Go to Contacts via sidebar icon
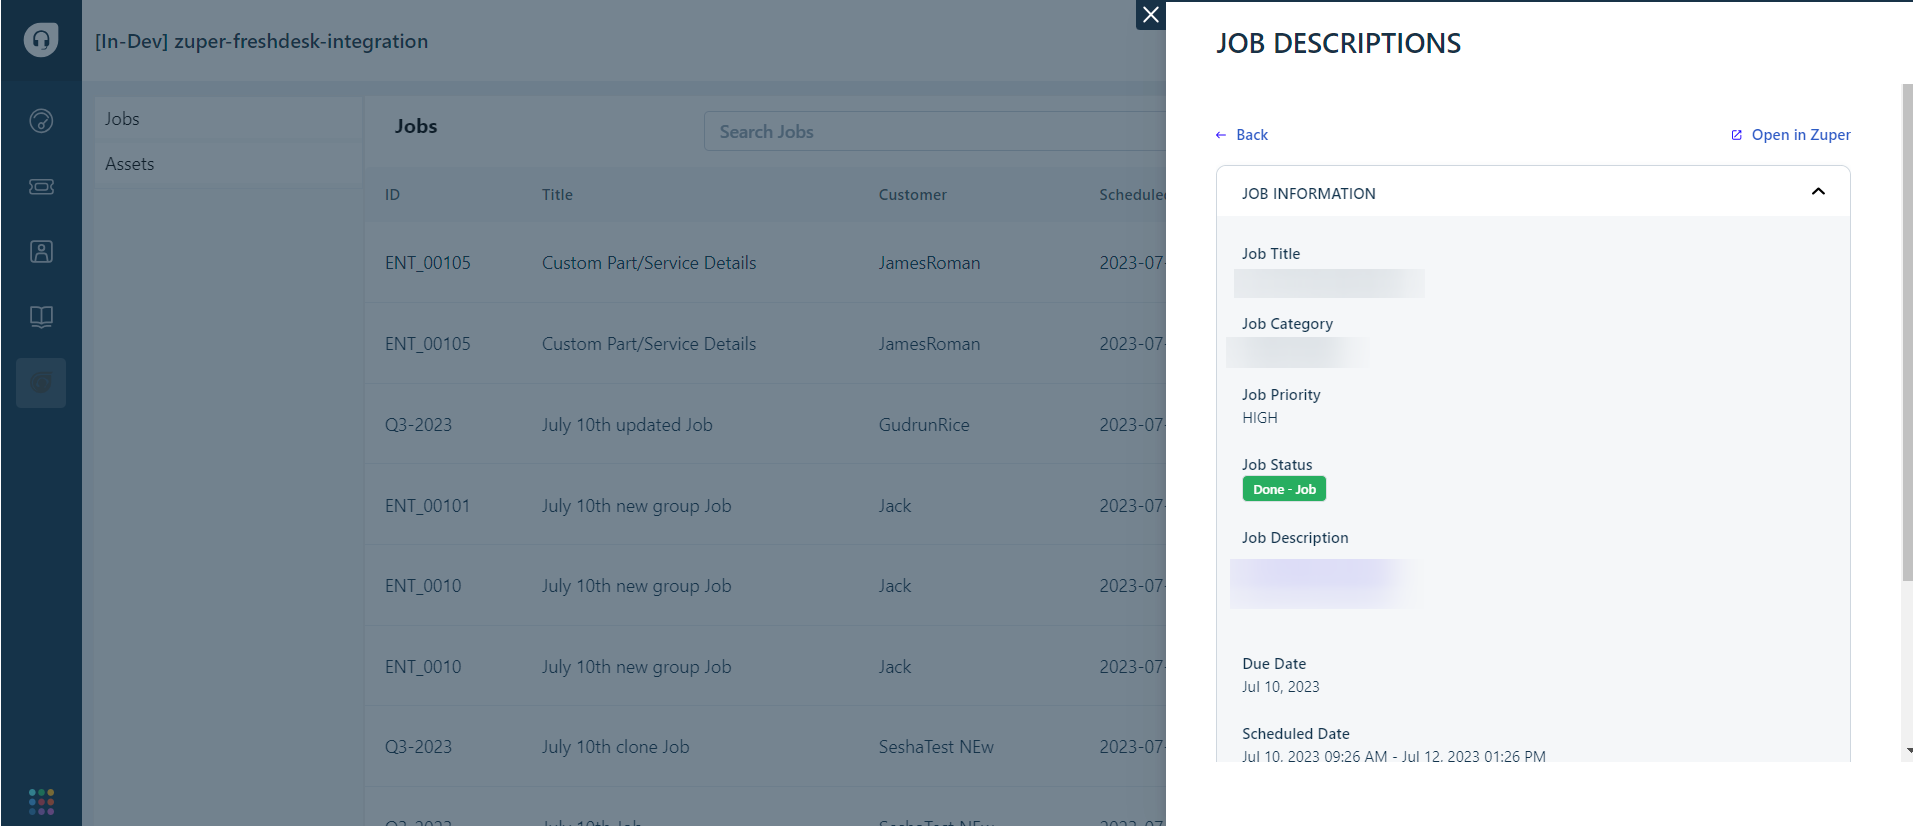The height and width of the screenshot is (826, 1913). [41, 252]
